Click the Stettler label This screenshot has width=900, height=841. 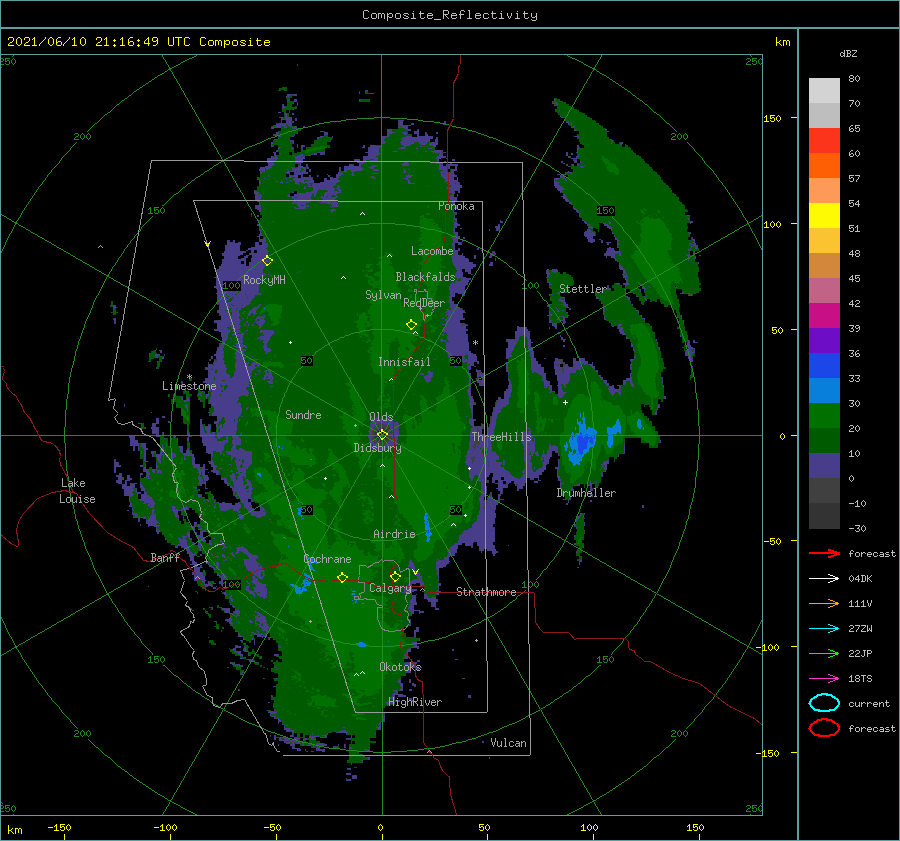coord(583,289)
